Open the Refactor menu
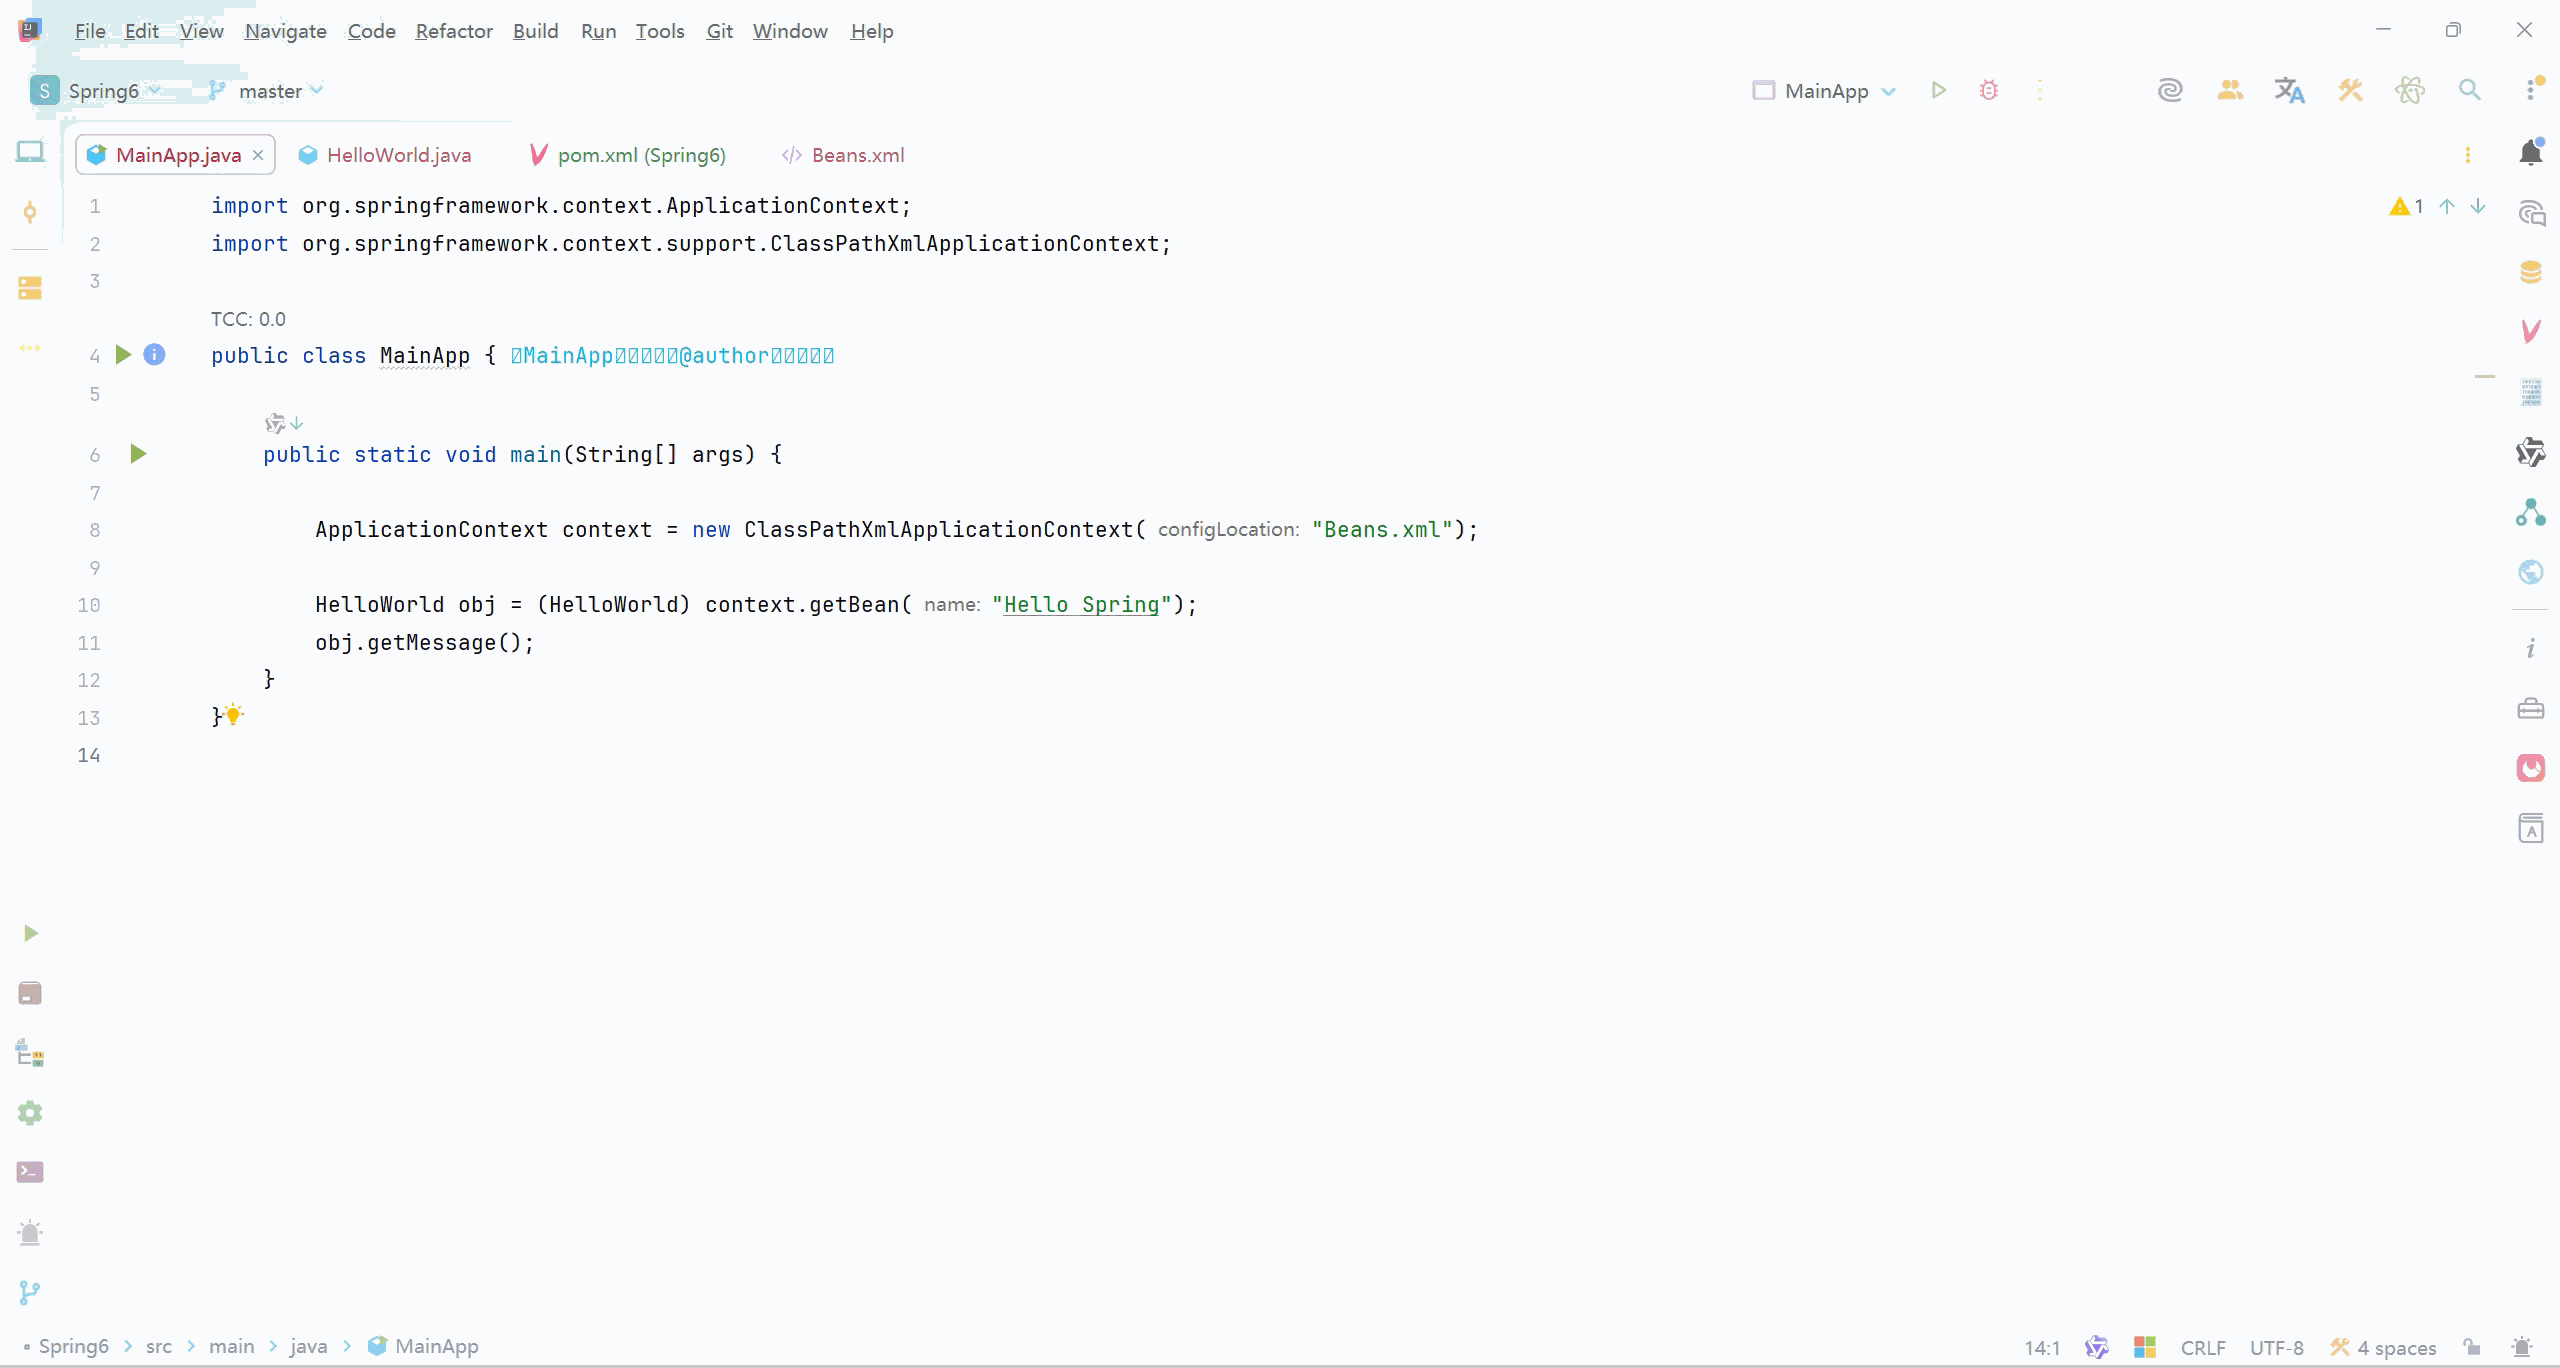Screen dimensions: 2560x1368 pyautogui.click(x=454, y=31)
